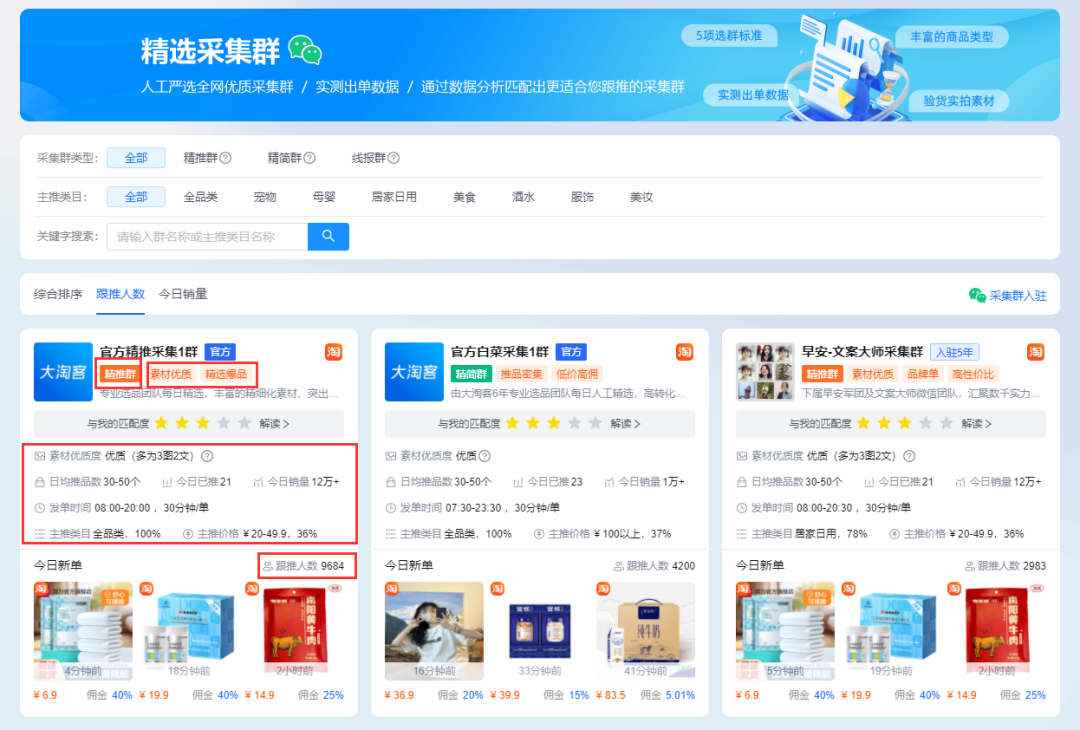Click 精简群 tag on 官方白菜采集1群

pyautogui.click(x=471, y=374)
